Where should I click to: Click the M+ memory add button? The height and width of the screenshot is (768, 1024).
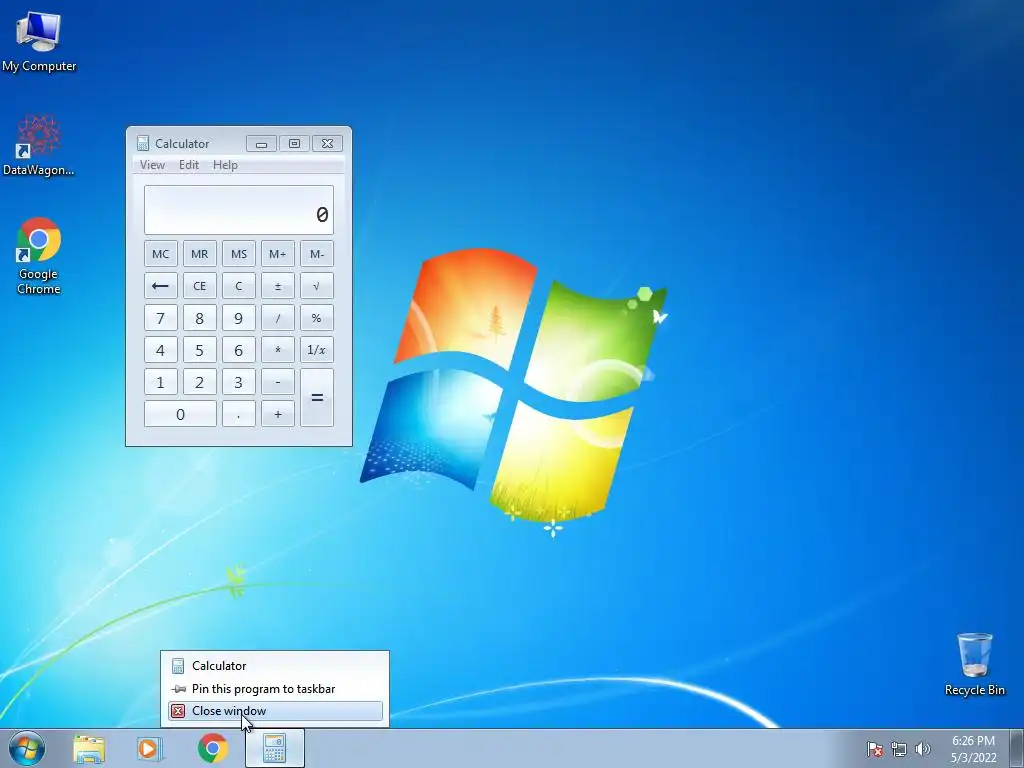tap(278, 254)
